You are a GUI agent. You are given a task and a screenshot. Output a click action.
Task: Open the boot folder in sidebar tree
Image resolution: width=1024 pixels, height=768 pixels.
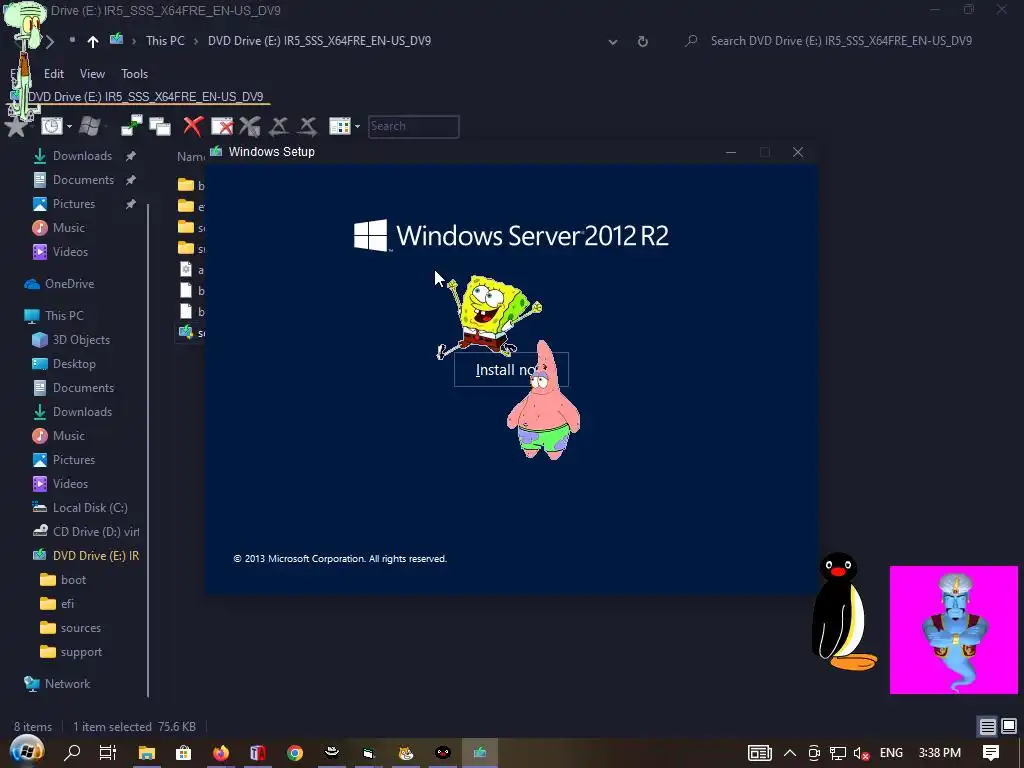[73, 580]
